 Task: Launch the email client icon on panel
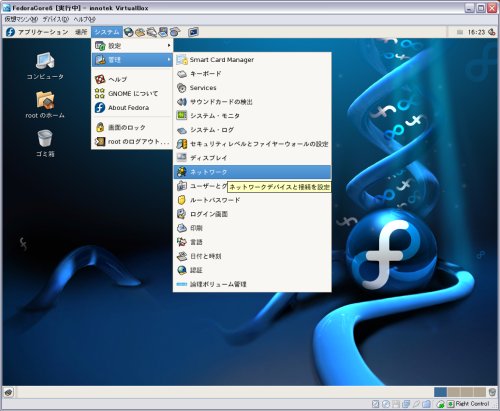(x=140, y=32)
